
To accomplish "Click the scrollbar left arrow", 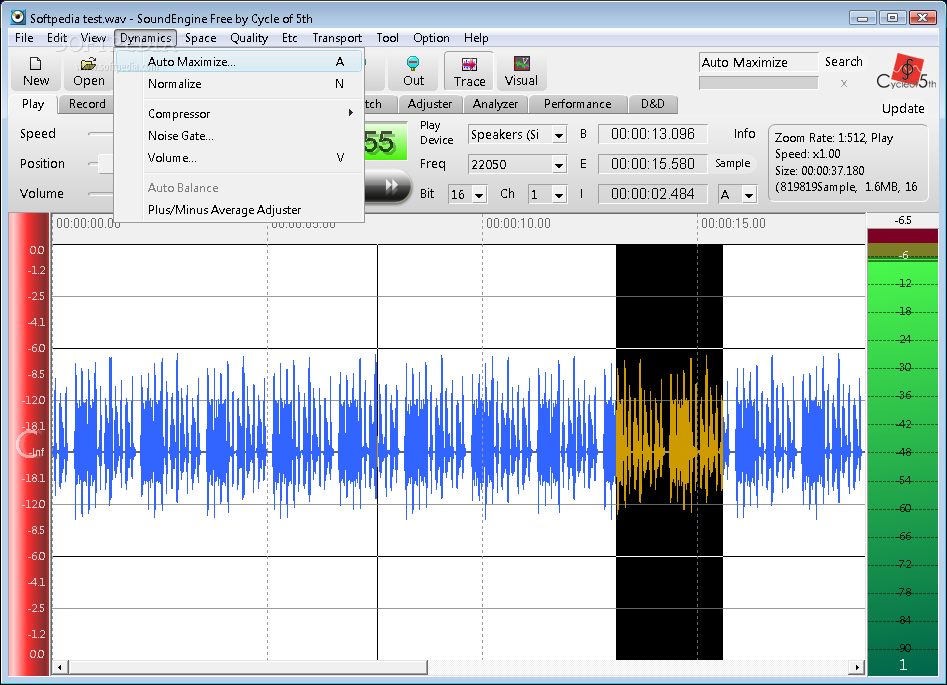I will 60,667.
